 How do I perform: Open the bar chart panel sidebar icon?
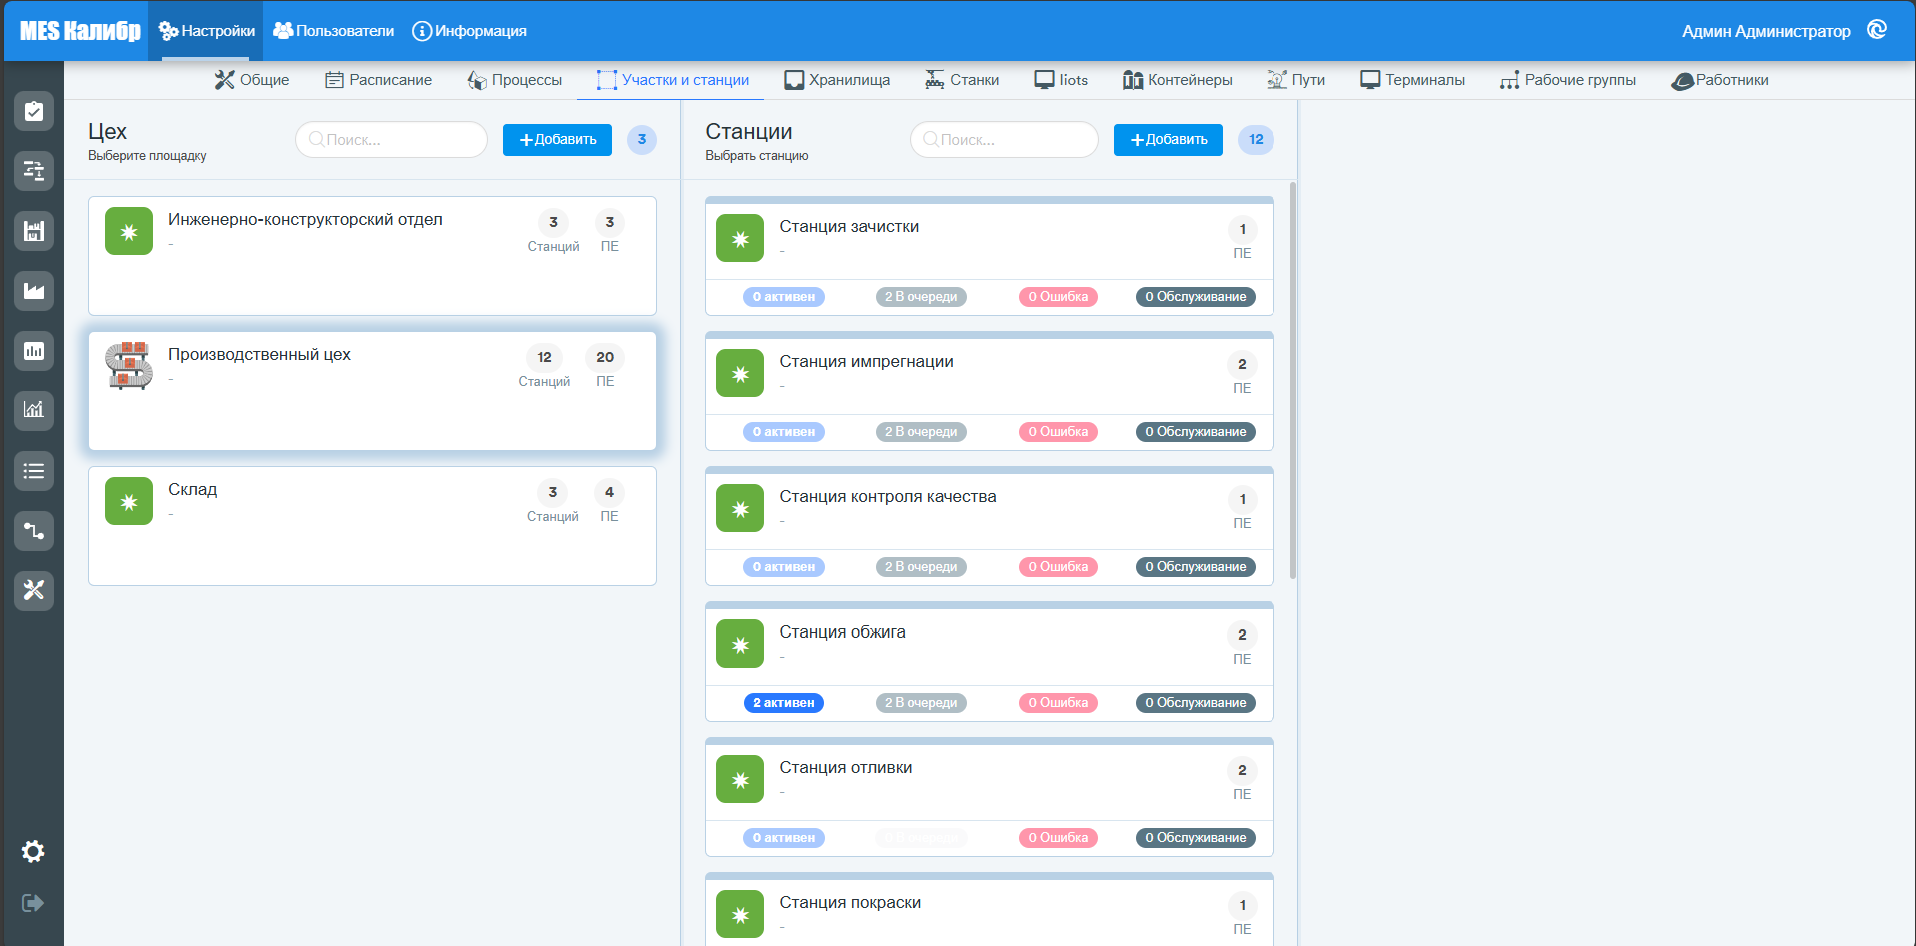34,351
